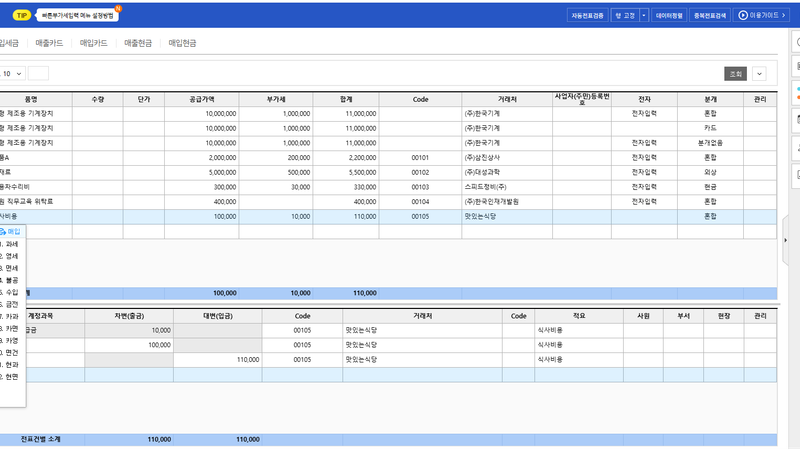Select the 맛있는식당 row in upper grid
Viewport: 800px width, 450px height.
point(388,216)
